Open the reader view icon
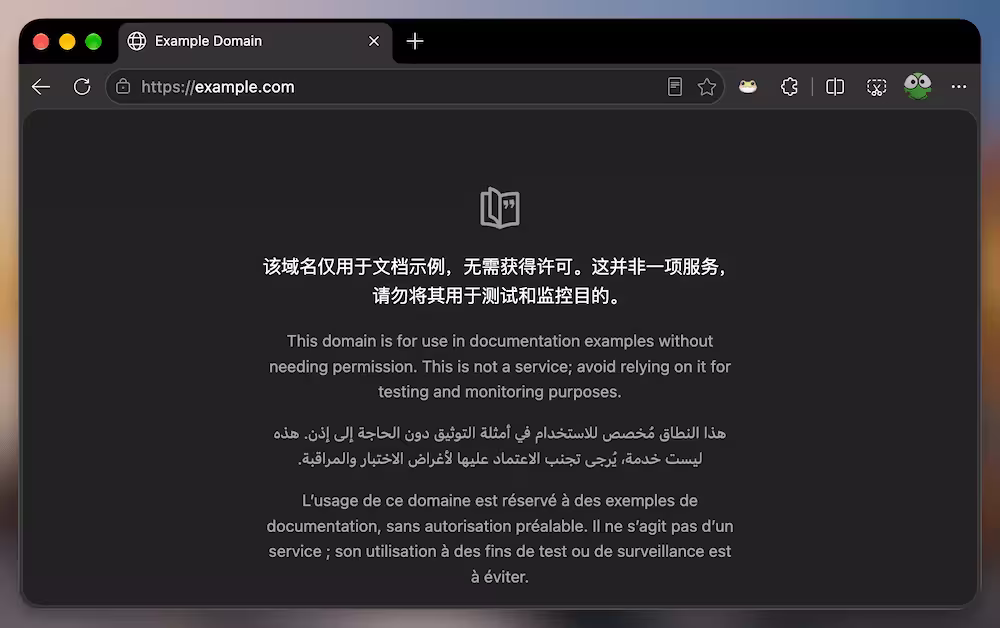Image resolution: width=1000 pixels, height=628 pixels. click(x=675, y=87)
